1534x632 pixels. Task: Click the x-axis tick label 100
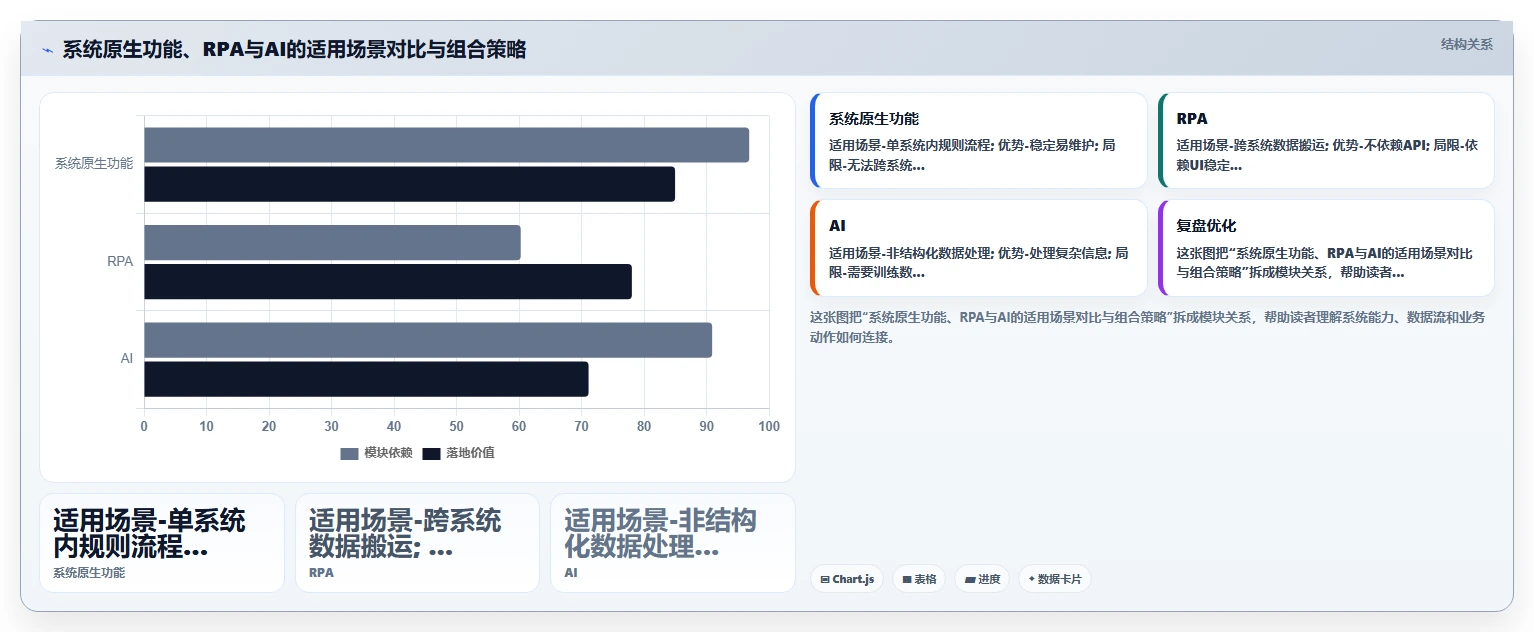(769, 427)
